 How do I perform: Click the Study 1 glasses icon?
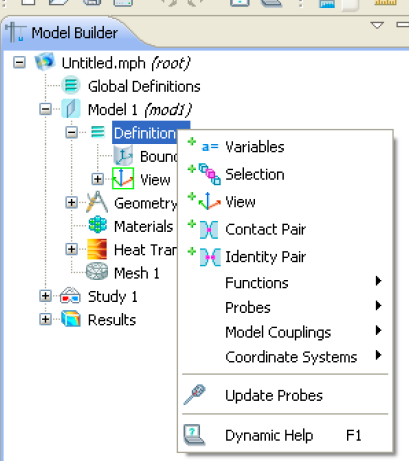[x=70, y=296]
